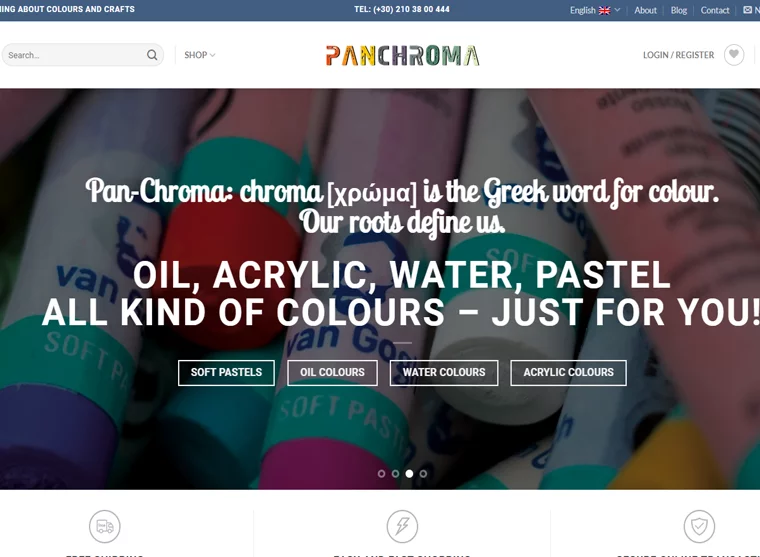This screenshot has width=760, height=557.
Task: Click the Panchroma logo
Action: point(402,55)
